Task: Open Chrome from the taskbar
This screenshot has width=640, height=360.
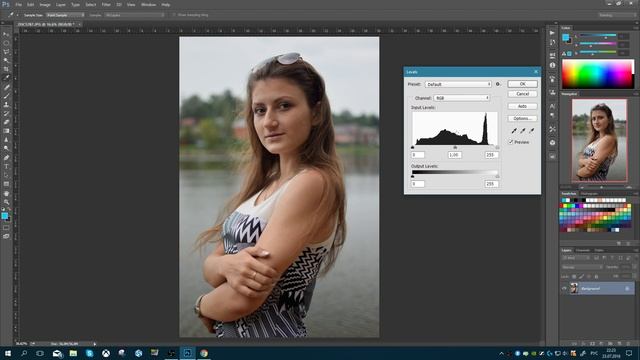Action: coord(204,353)
